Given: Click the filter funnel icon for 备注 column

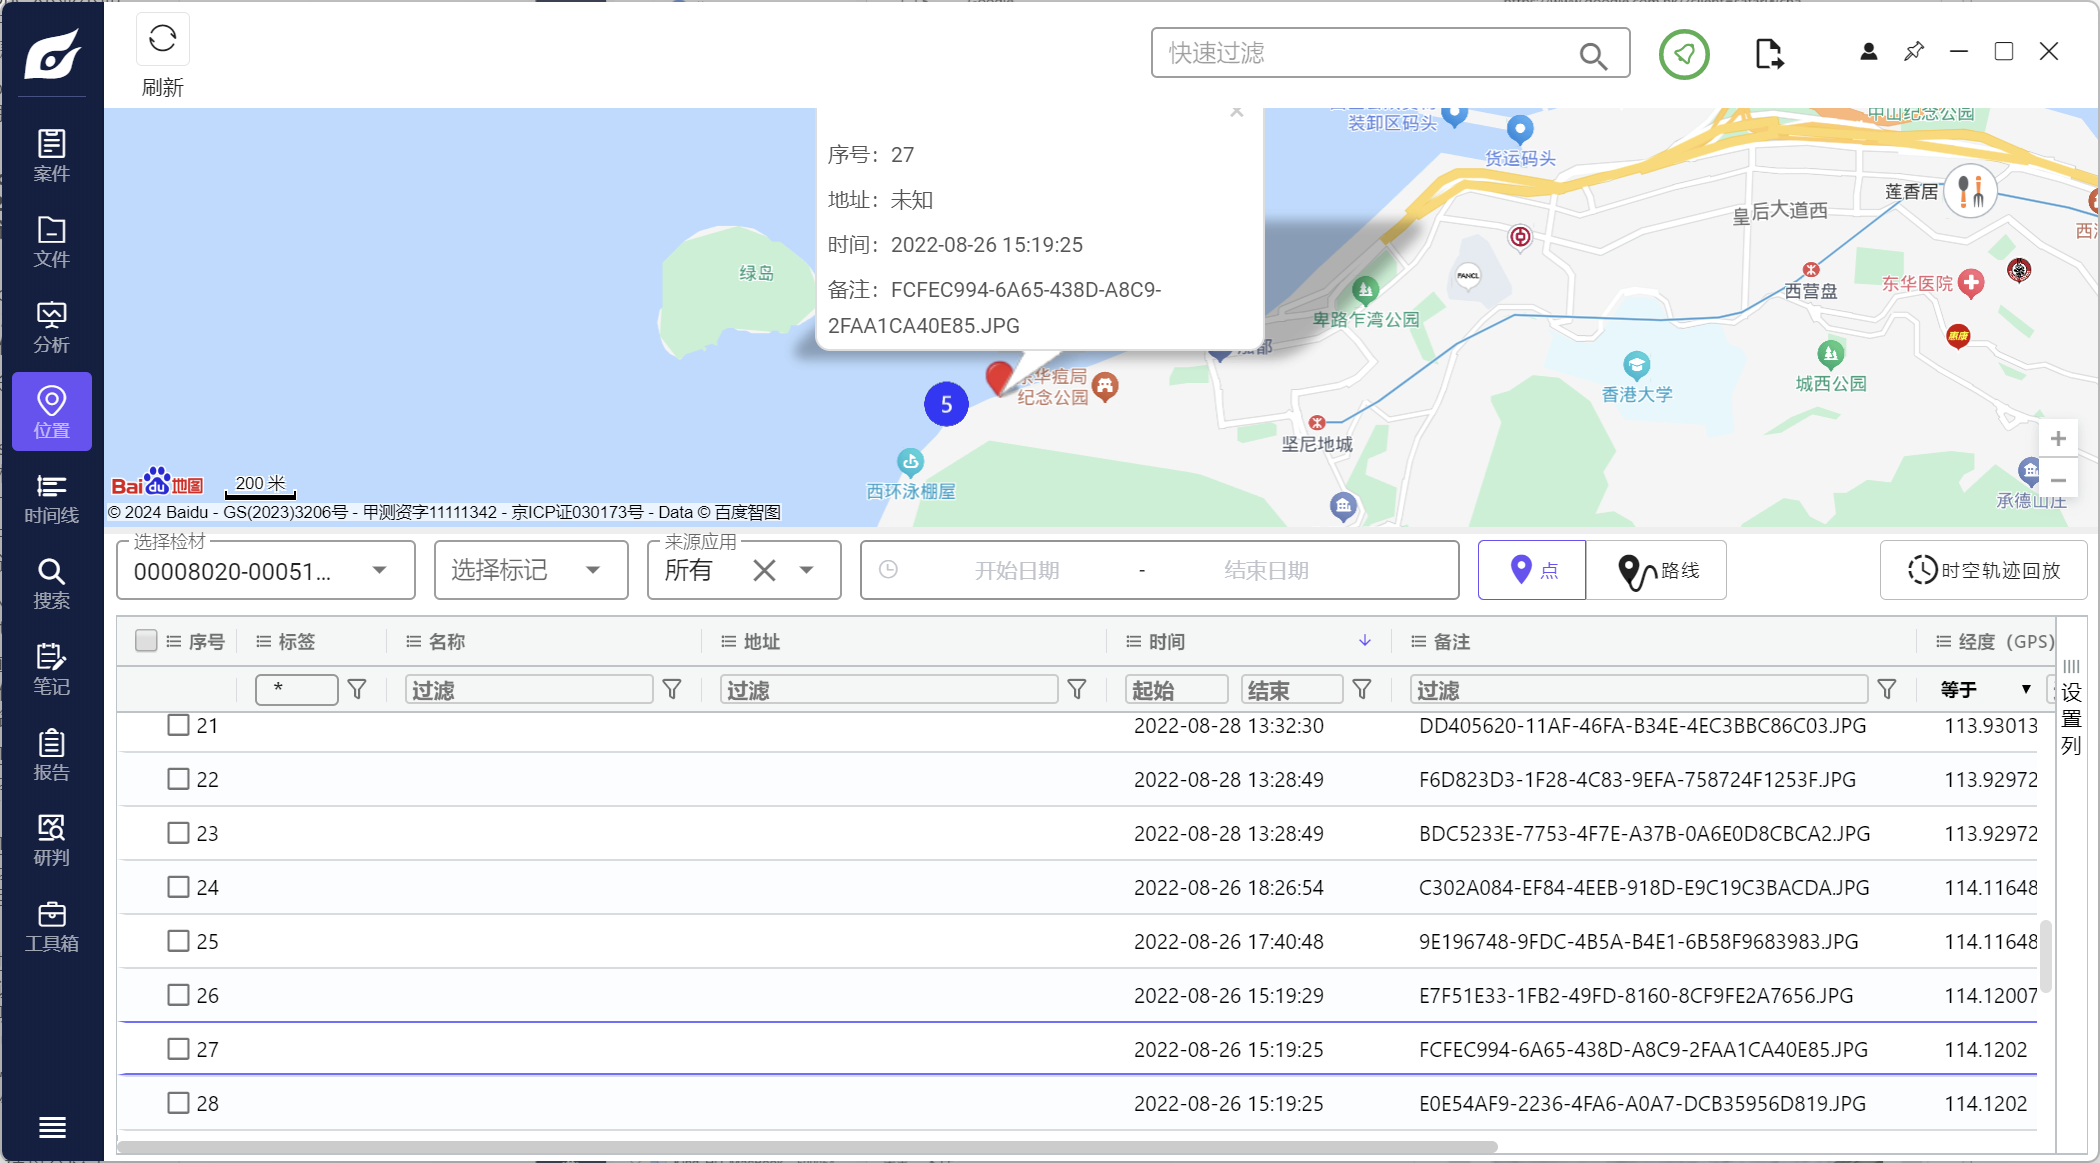Looking at the screenshot, I should click(1887, 689).
